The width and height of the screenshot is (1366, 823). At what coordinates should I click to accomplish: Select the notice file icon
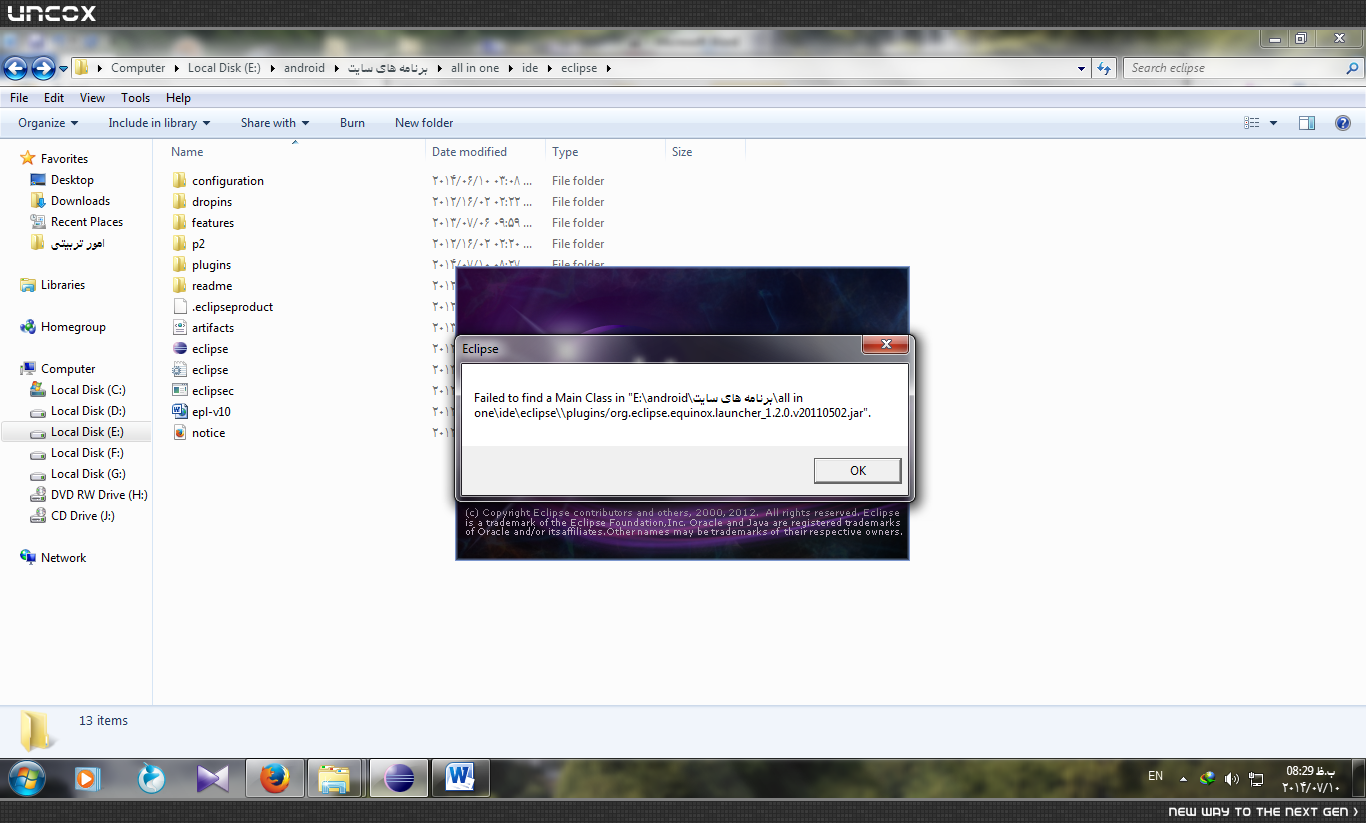pos(180,433)
